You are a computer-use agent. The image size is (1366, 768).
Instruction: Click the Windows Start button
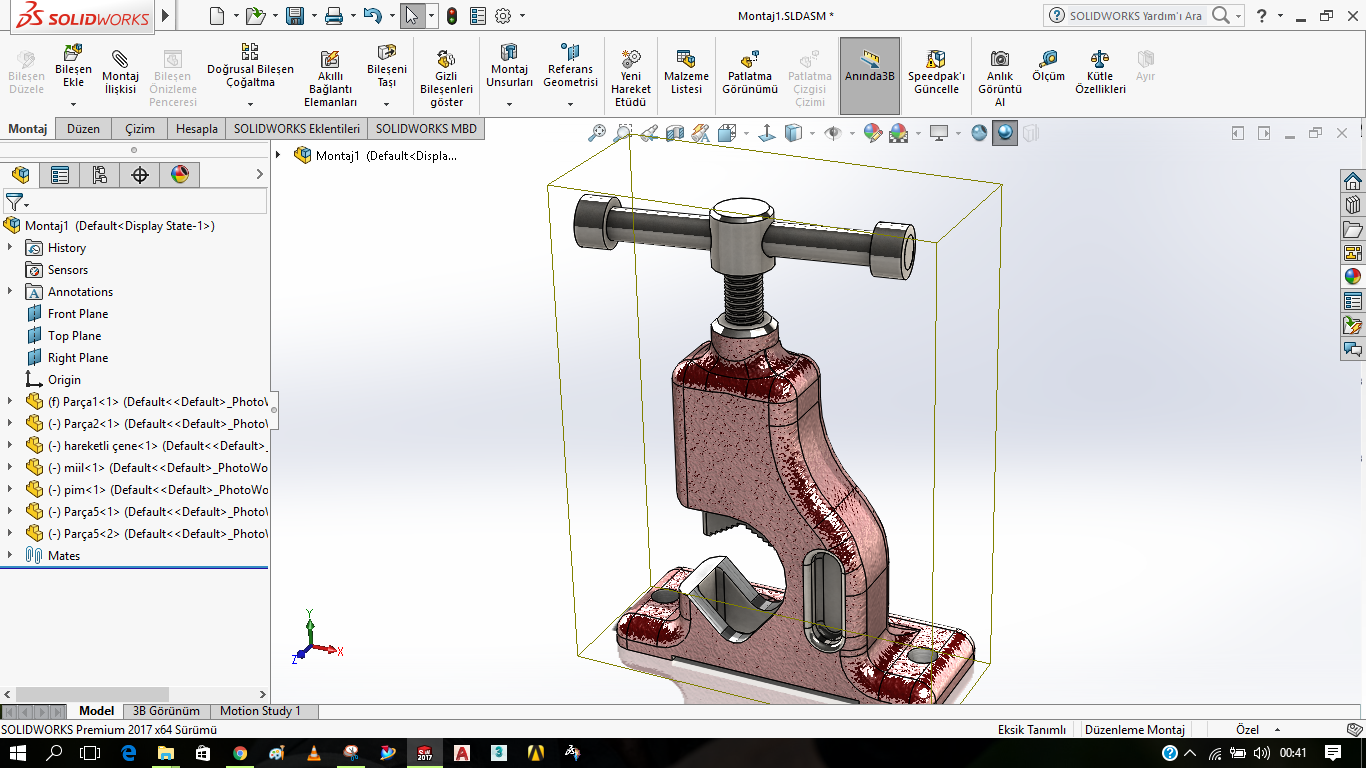pos(17,752)
